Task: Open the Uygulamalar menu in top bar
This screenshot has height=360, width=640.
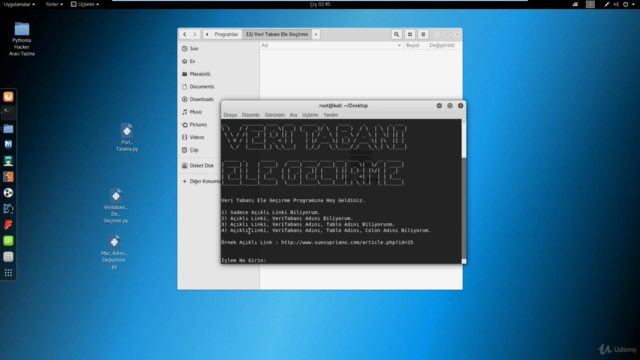Action: 19,4
